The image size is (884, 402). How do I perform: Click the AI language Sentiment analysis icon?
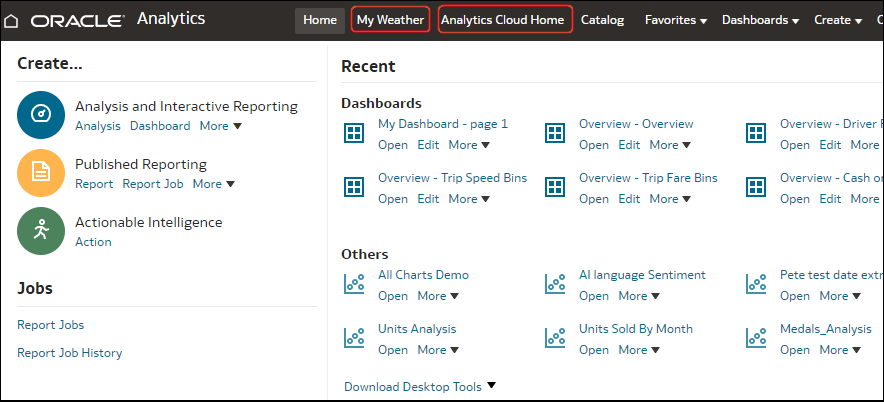click(x=555, y=284)
